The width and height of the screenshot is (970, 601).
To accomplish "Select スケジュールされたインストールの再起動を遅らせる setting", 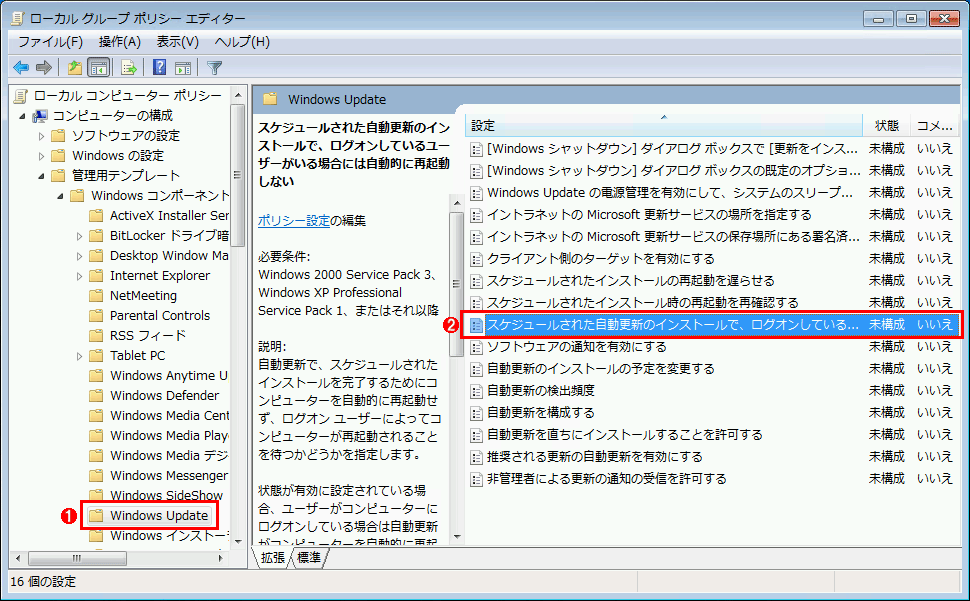I will coord(630,281).
